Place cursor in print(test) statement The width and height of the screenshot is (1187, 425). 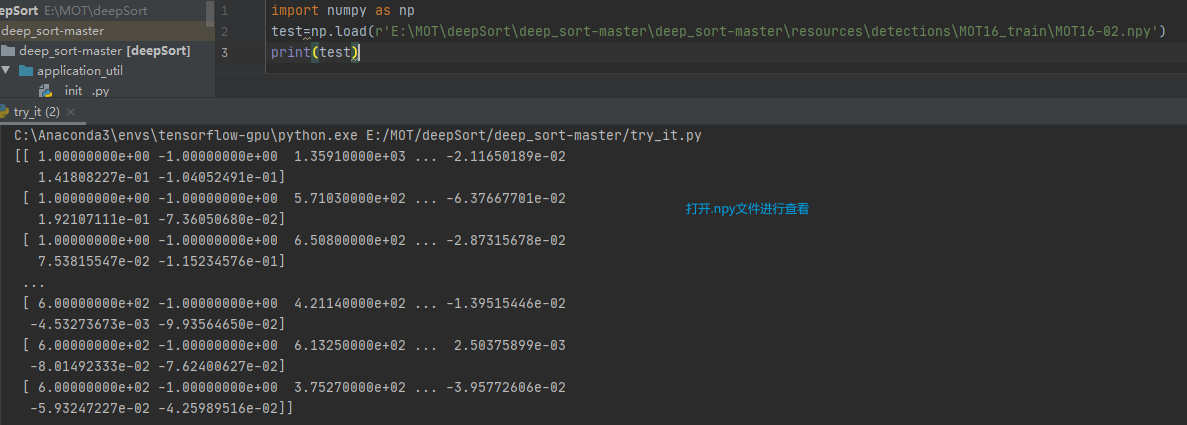click(316, 52)
